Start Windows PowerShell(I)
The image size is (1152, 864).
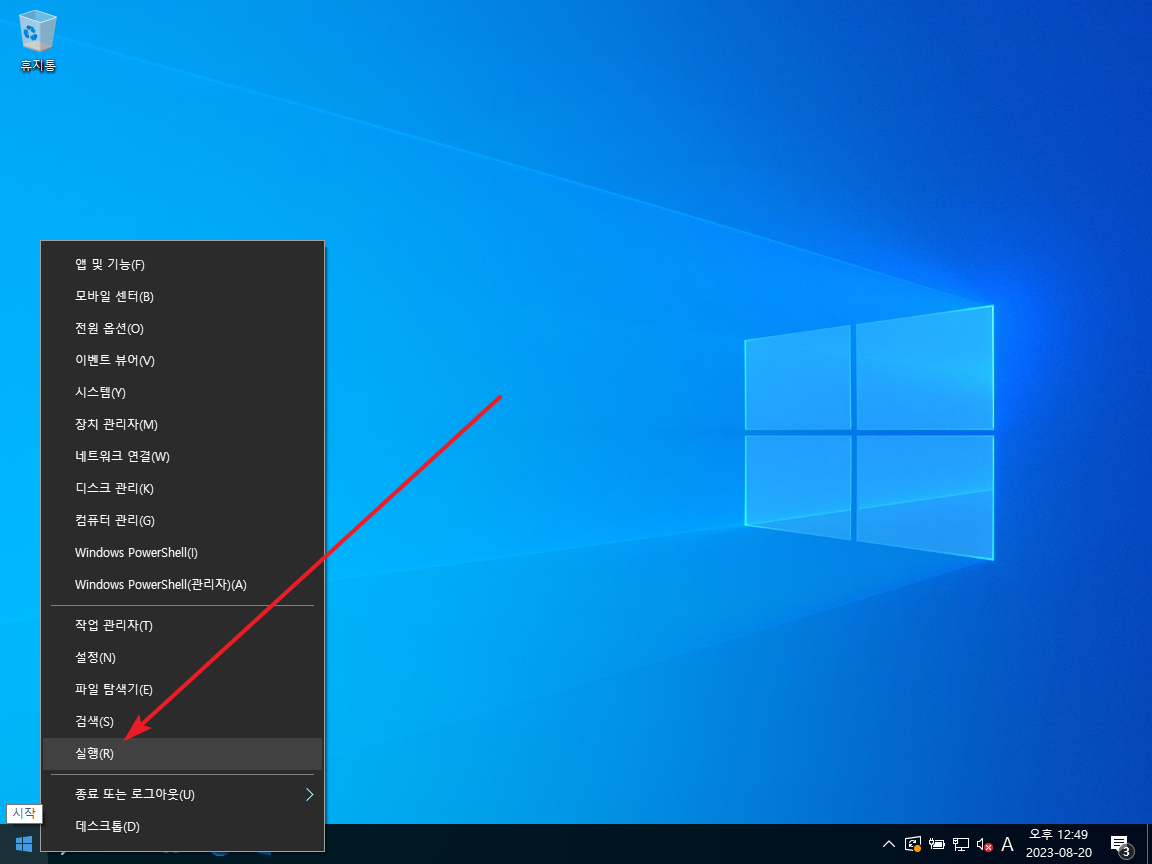tap(182, 552)
